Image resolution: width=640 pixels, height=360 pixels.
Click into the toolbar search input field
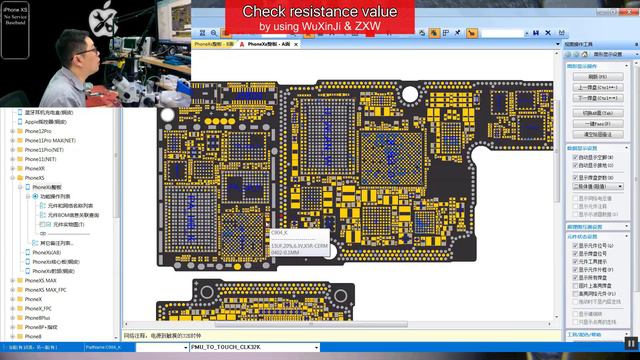[x=502, y=33]
